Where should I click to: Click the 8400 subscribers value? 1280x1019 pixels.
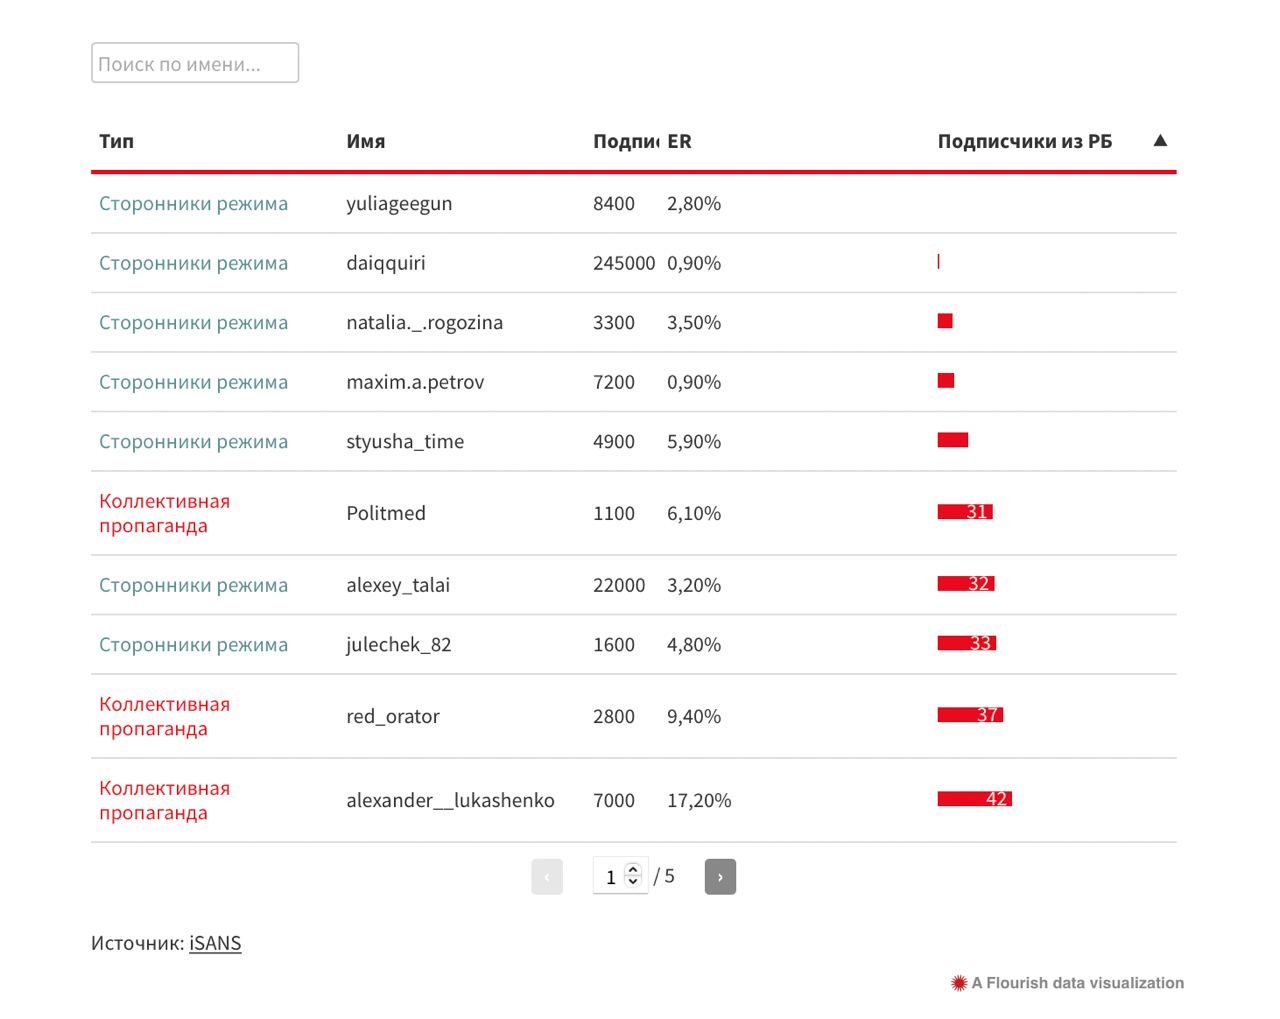click(x=614, y=203)
